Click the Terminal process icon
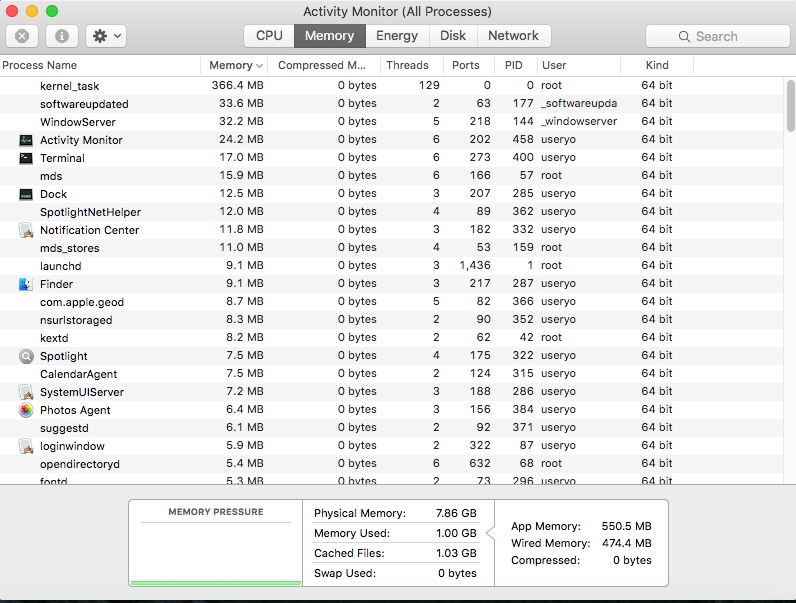 point(26,158)
